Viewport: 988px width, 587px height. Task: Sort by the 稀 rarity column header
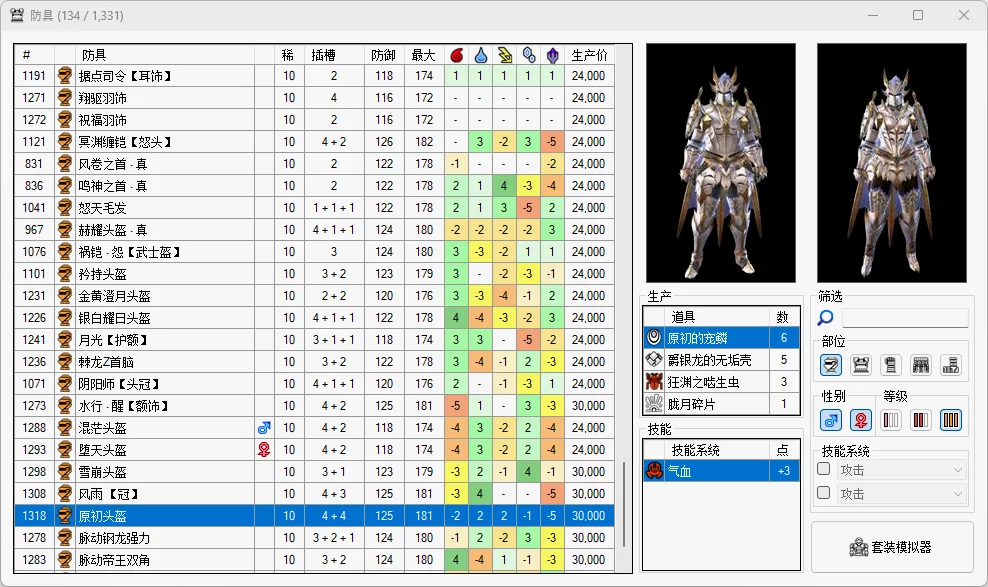289,55
